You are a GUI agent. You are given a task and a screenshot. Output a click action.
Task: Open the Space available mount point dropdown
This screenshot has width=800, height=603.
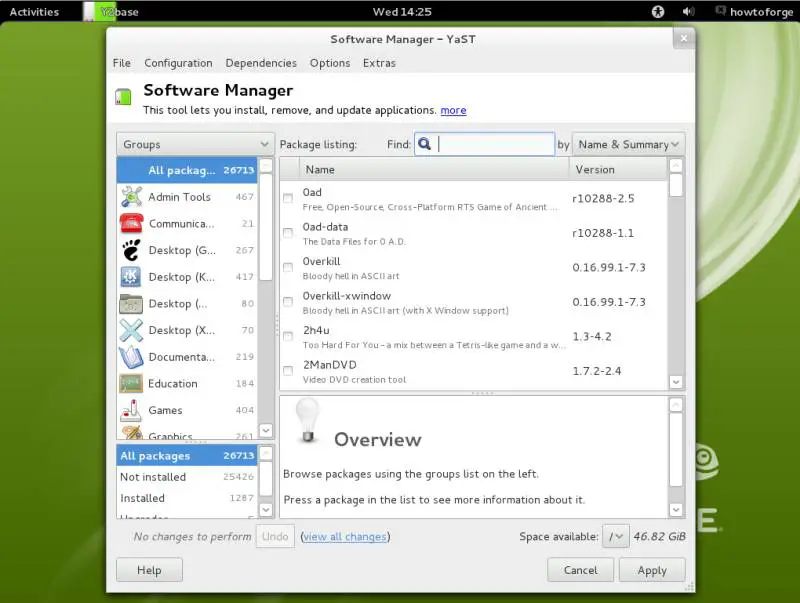point(616,537)
